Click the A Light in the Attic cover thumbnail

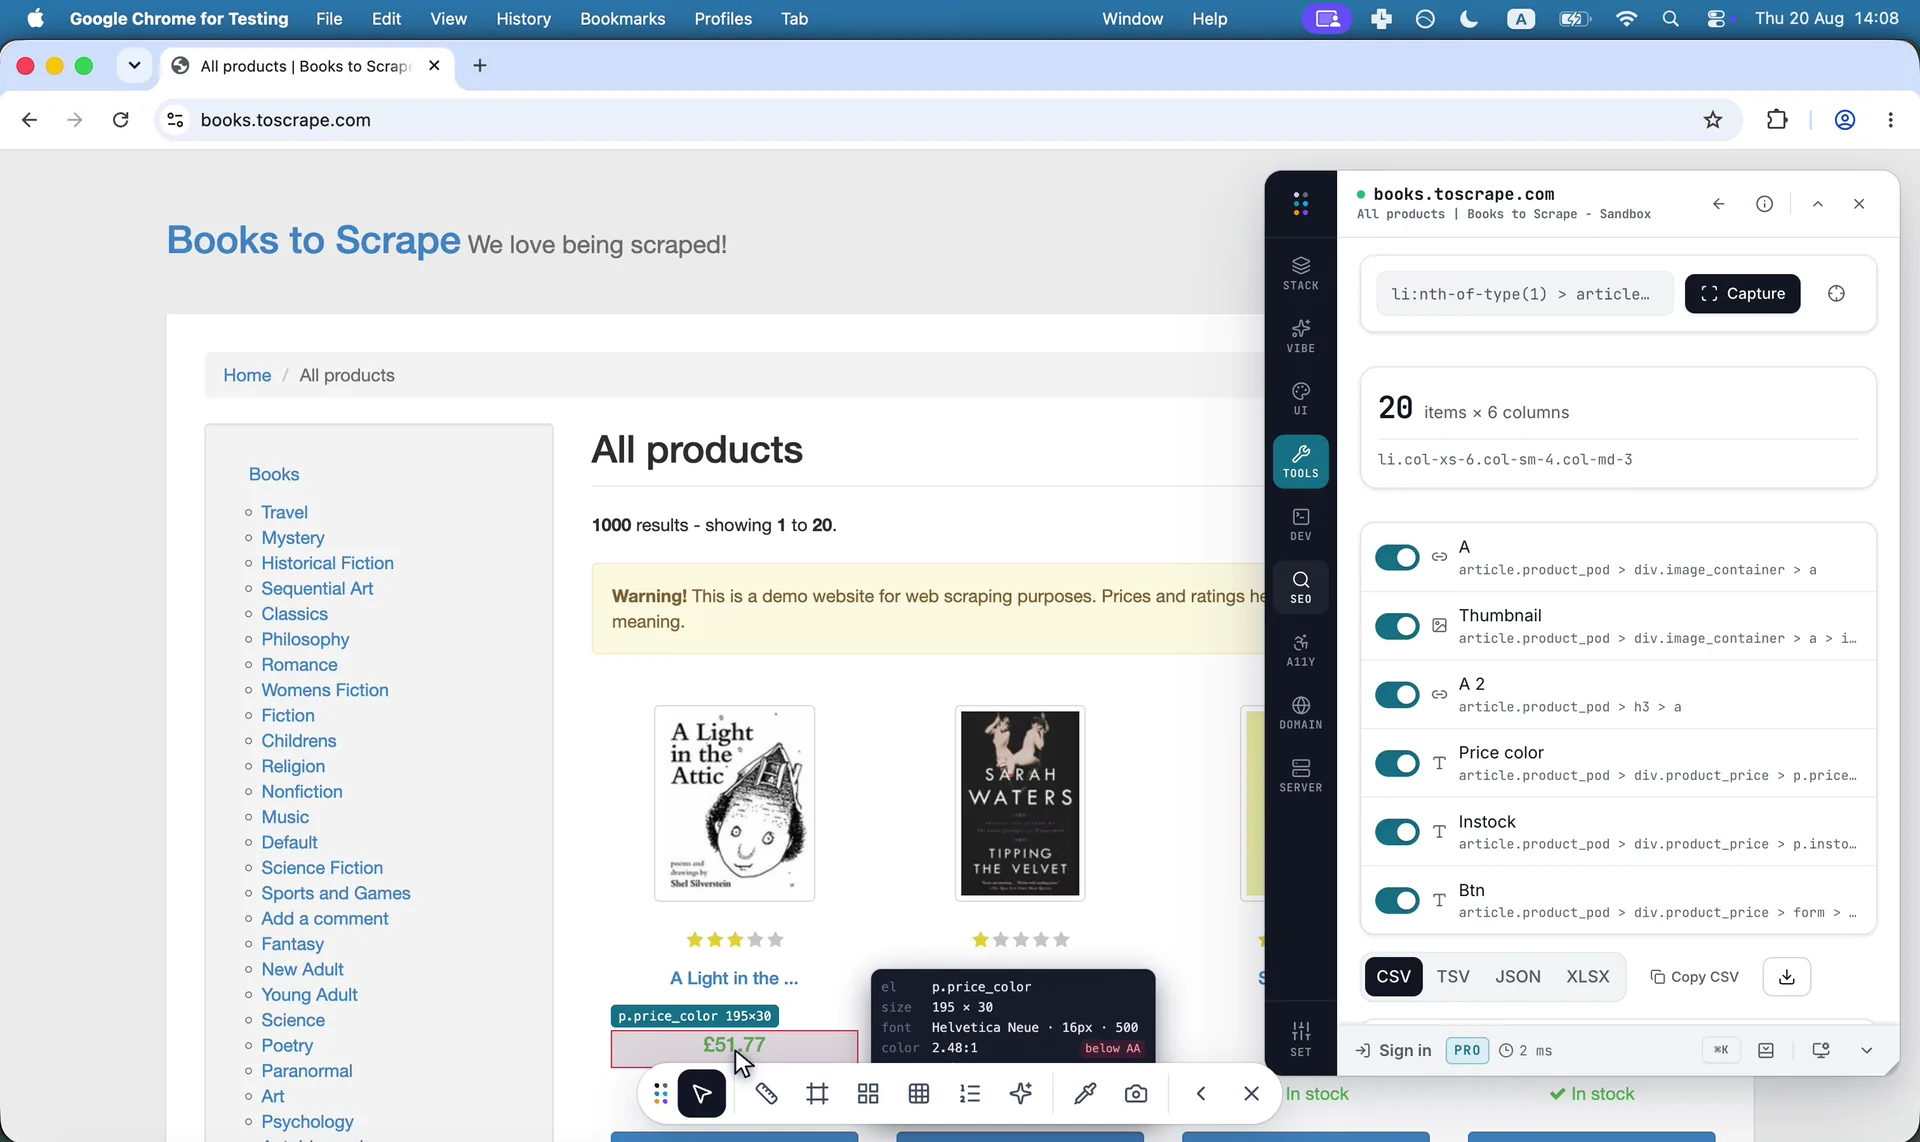[x=734, y=803]
